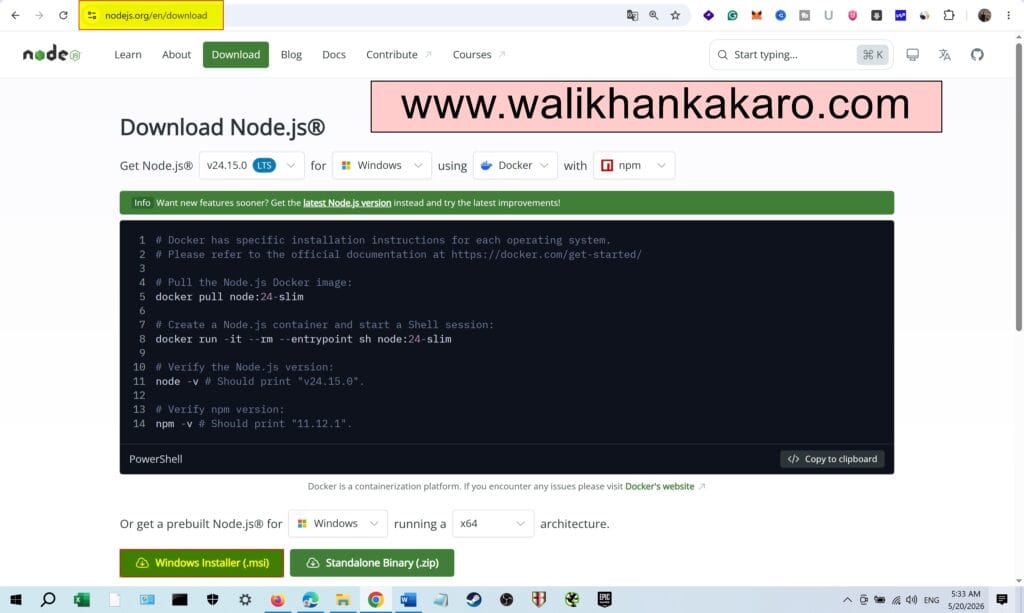
Task: Open Microsoft Edge from the taskbar
Action: click(x=310, y=599)
